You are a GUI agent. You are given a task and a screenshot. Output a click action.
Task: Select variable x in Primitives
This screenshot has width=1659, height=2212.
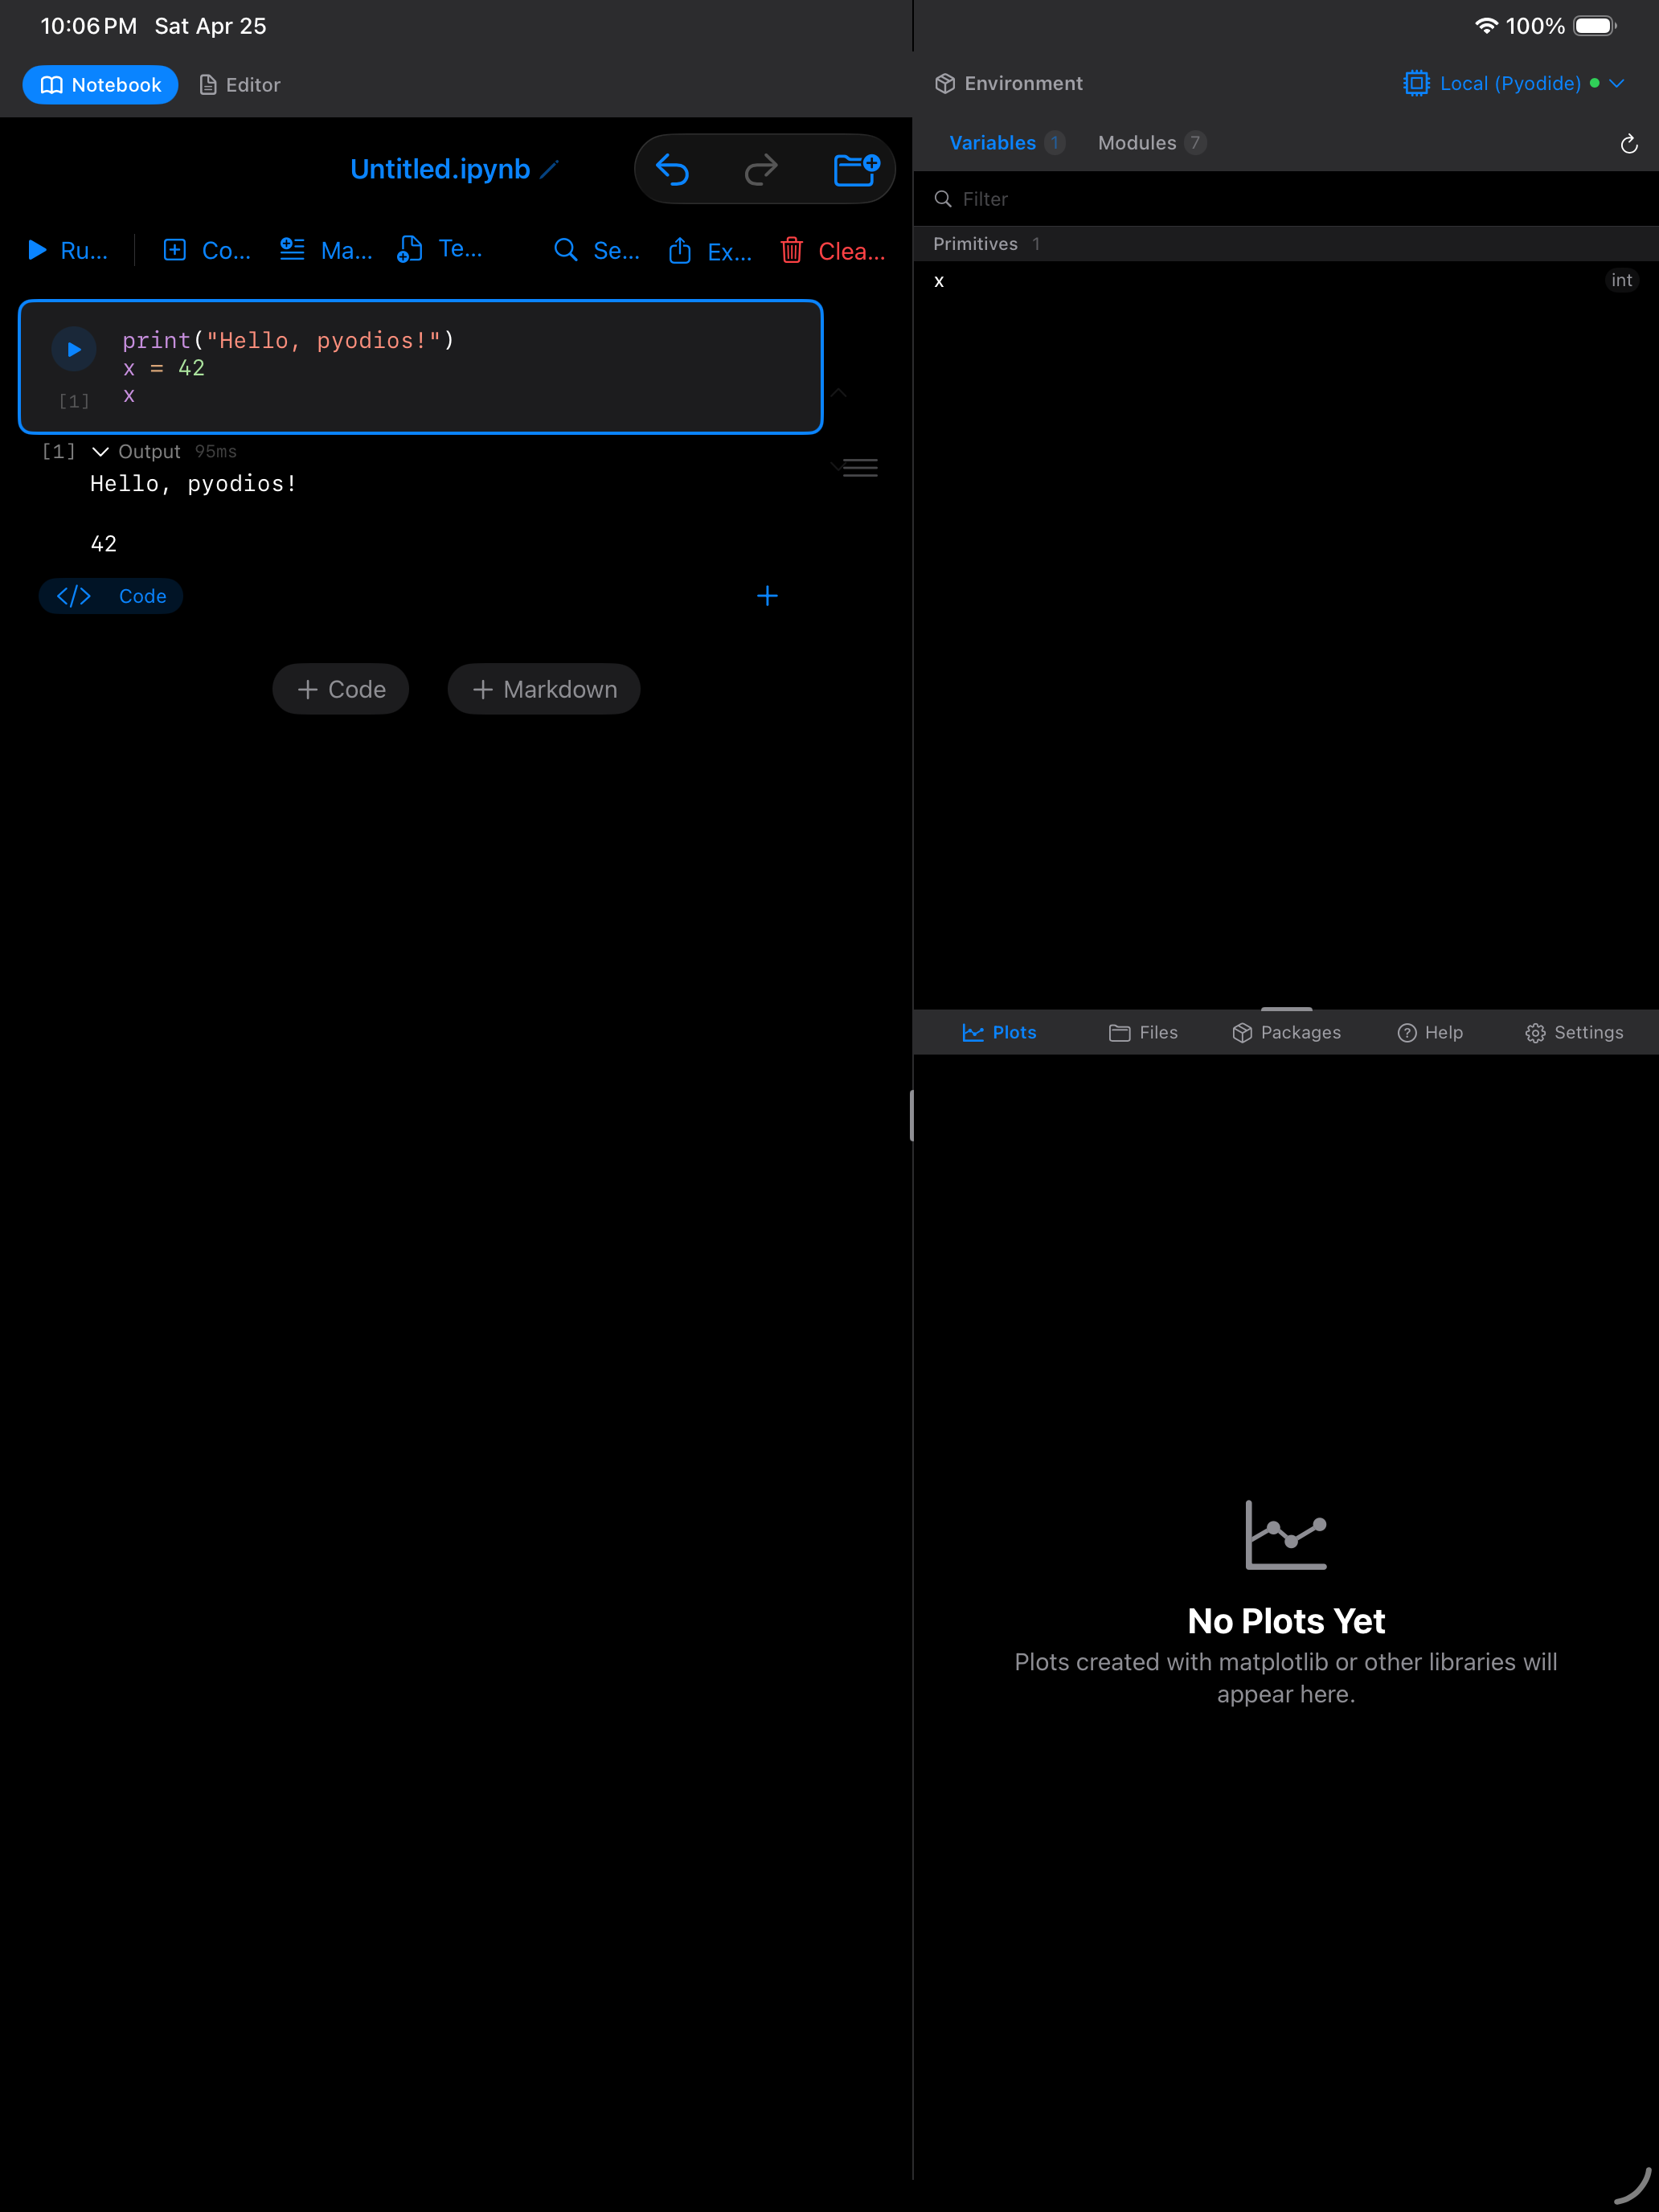[x=939, y=281]
